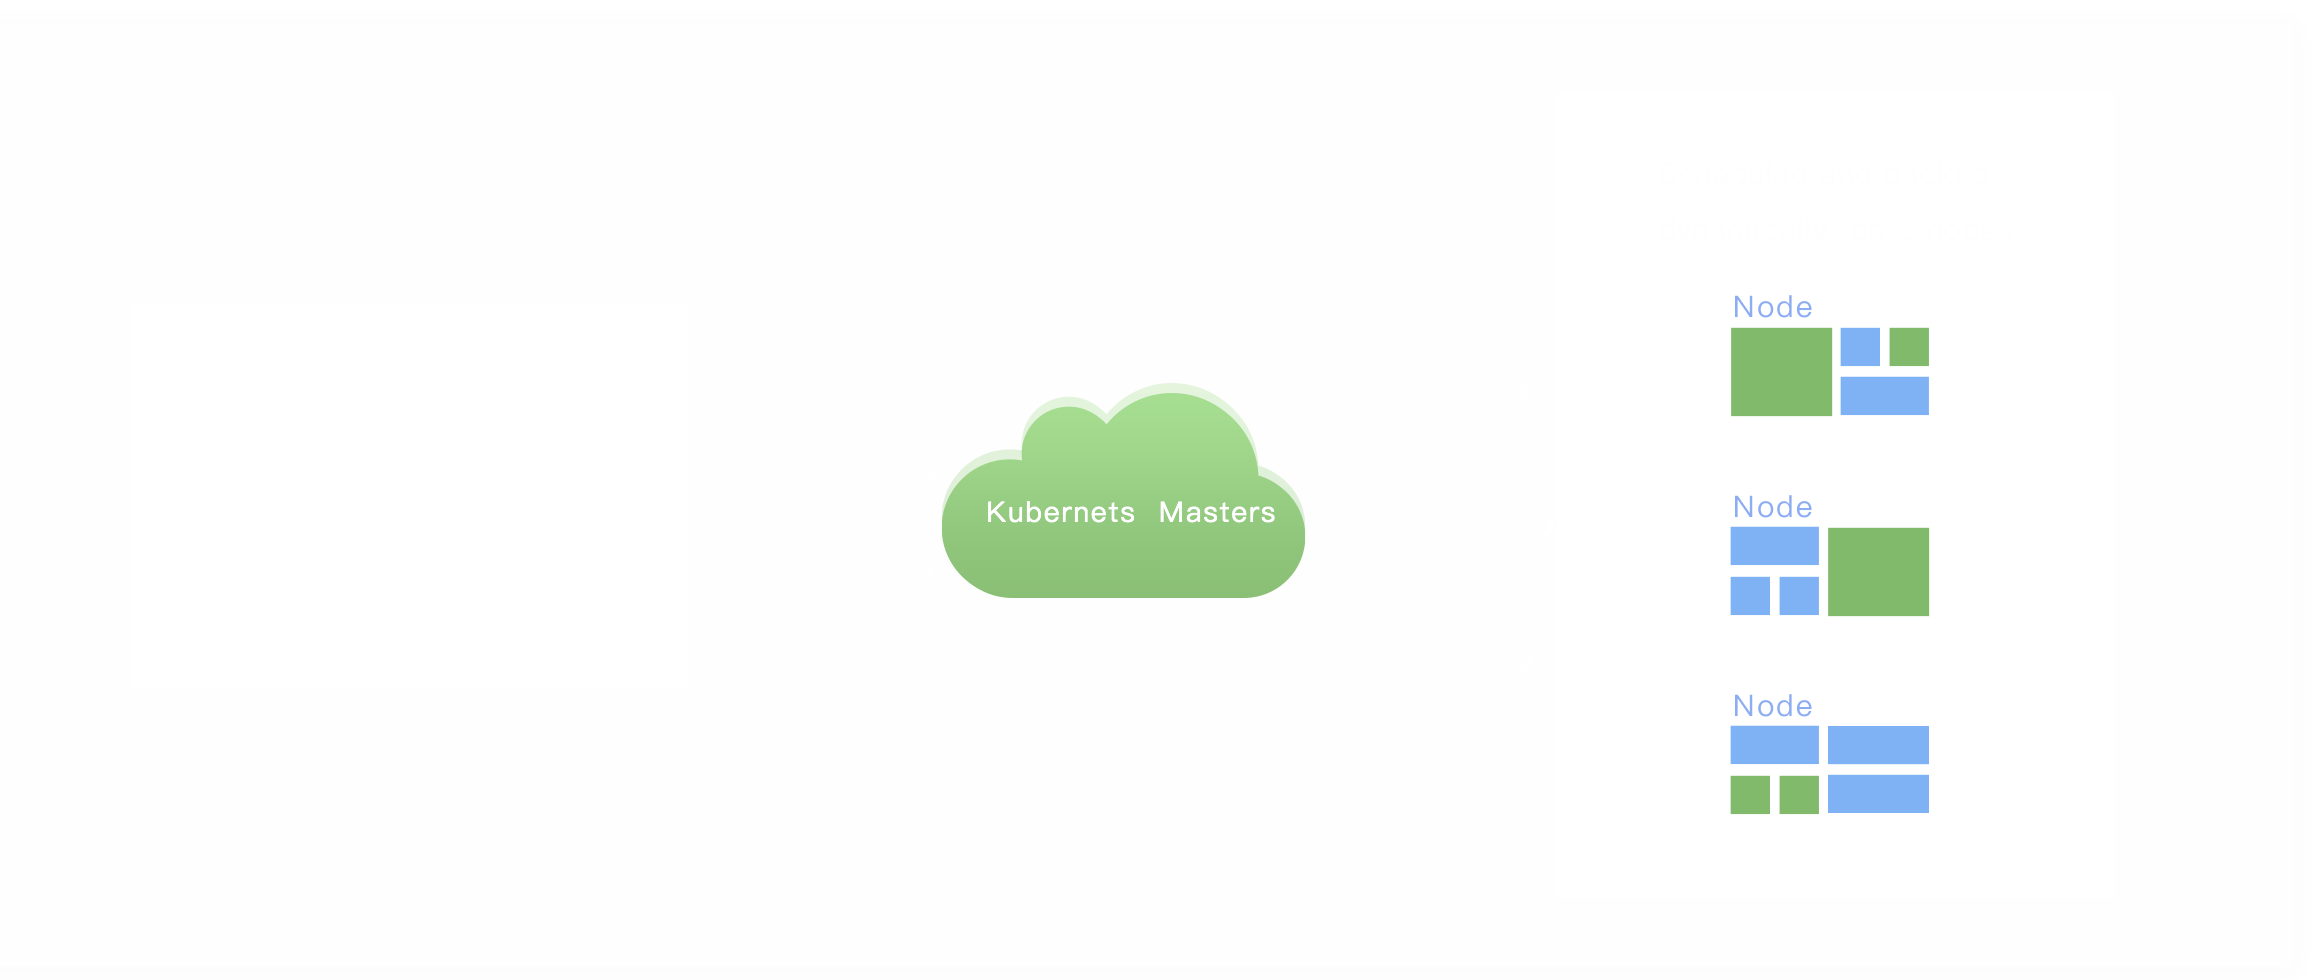
Task: Select large green square in top Node
Action: (x=1781, y=372)
